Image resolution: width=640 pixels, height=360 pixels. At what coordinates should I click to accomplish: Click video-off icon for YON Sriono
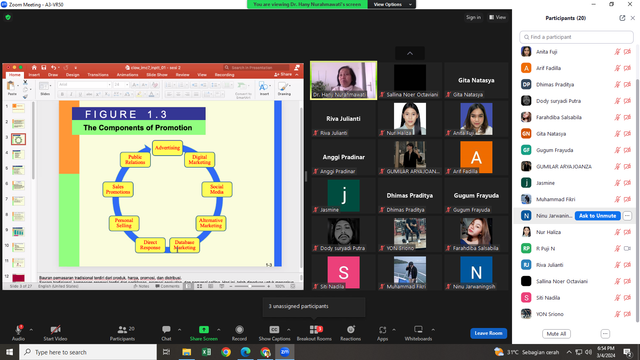pos(627,314)
